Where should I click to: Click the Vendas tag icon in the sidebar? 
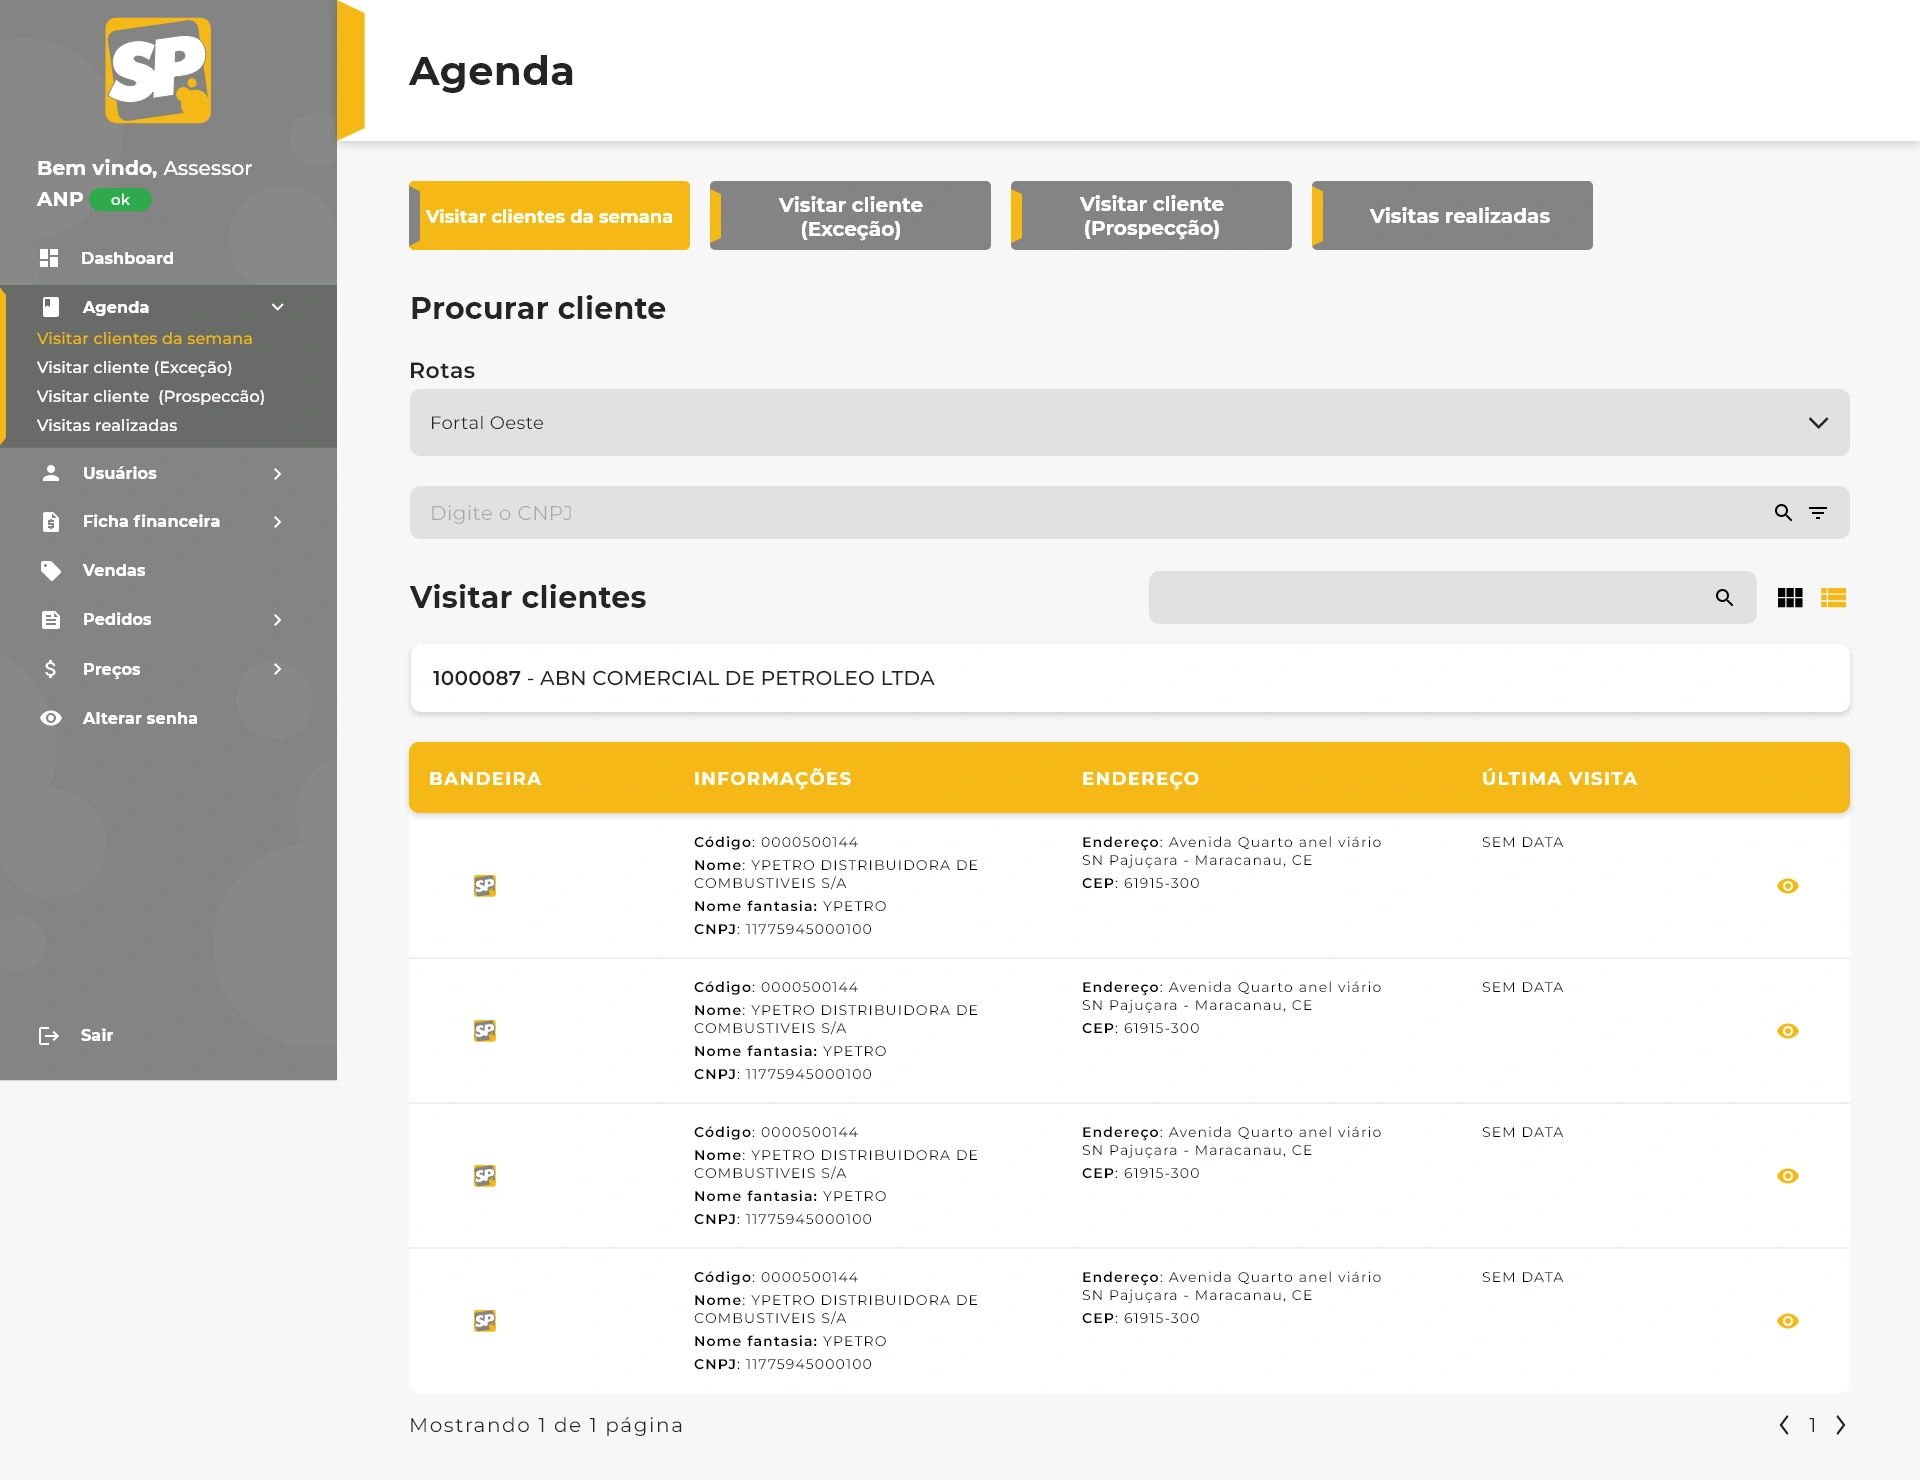point(51,570)
